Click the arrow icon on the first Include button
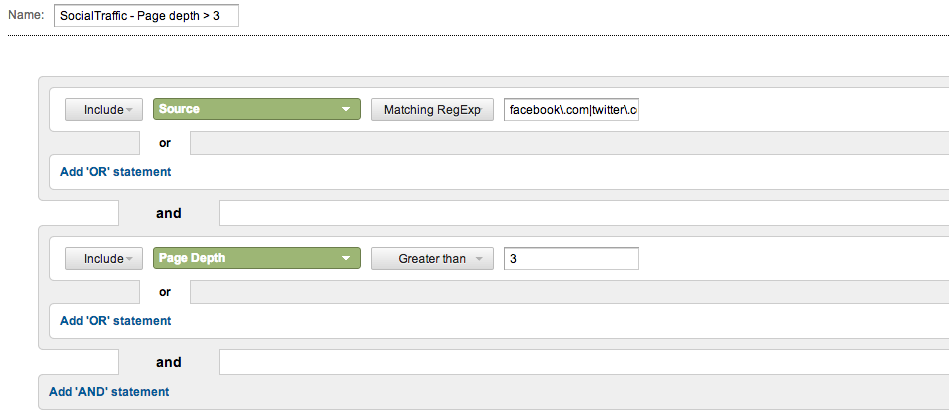949x419 pixels. coord(131,110)
